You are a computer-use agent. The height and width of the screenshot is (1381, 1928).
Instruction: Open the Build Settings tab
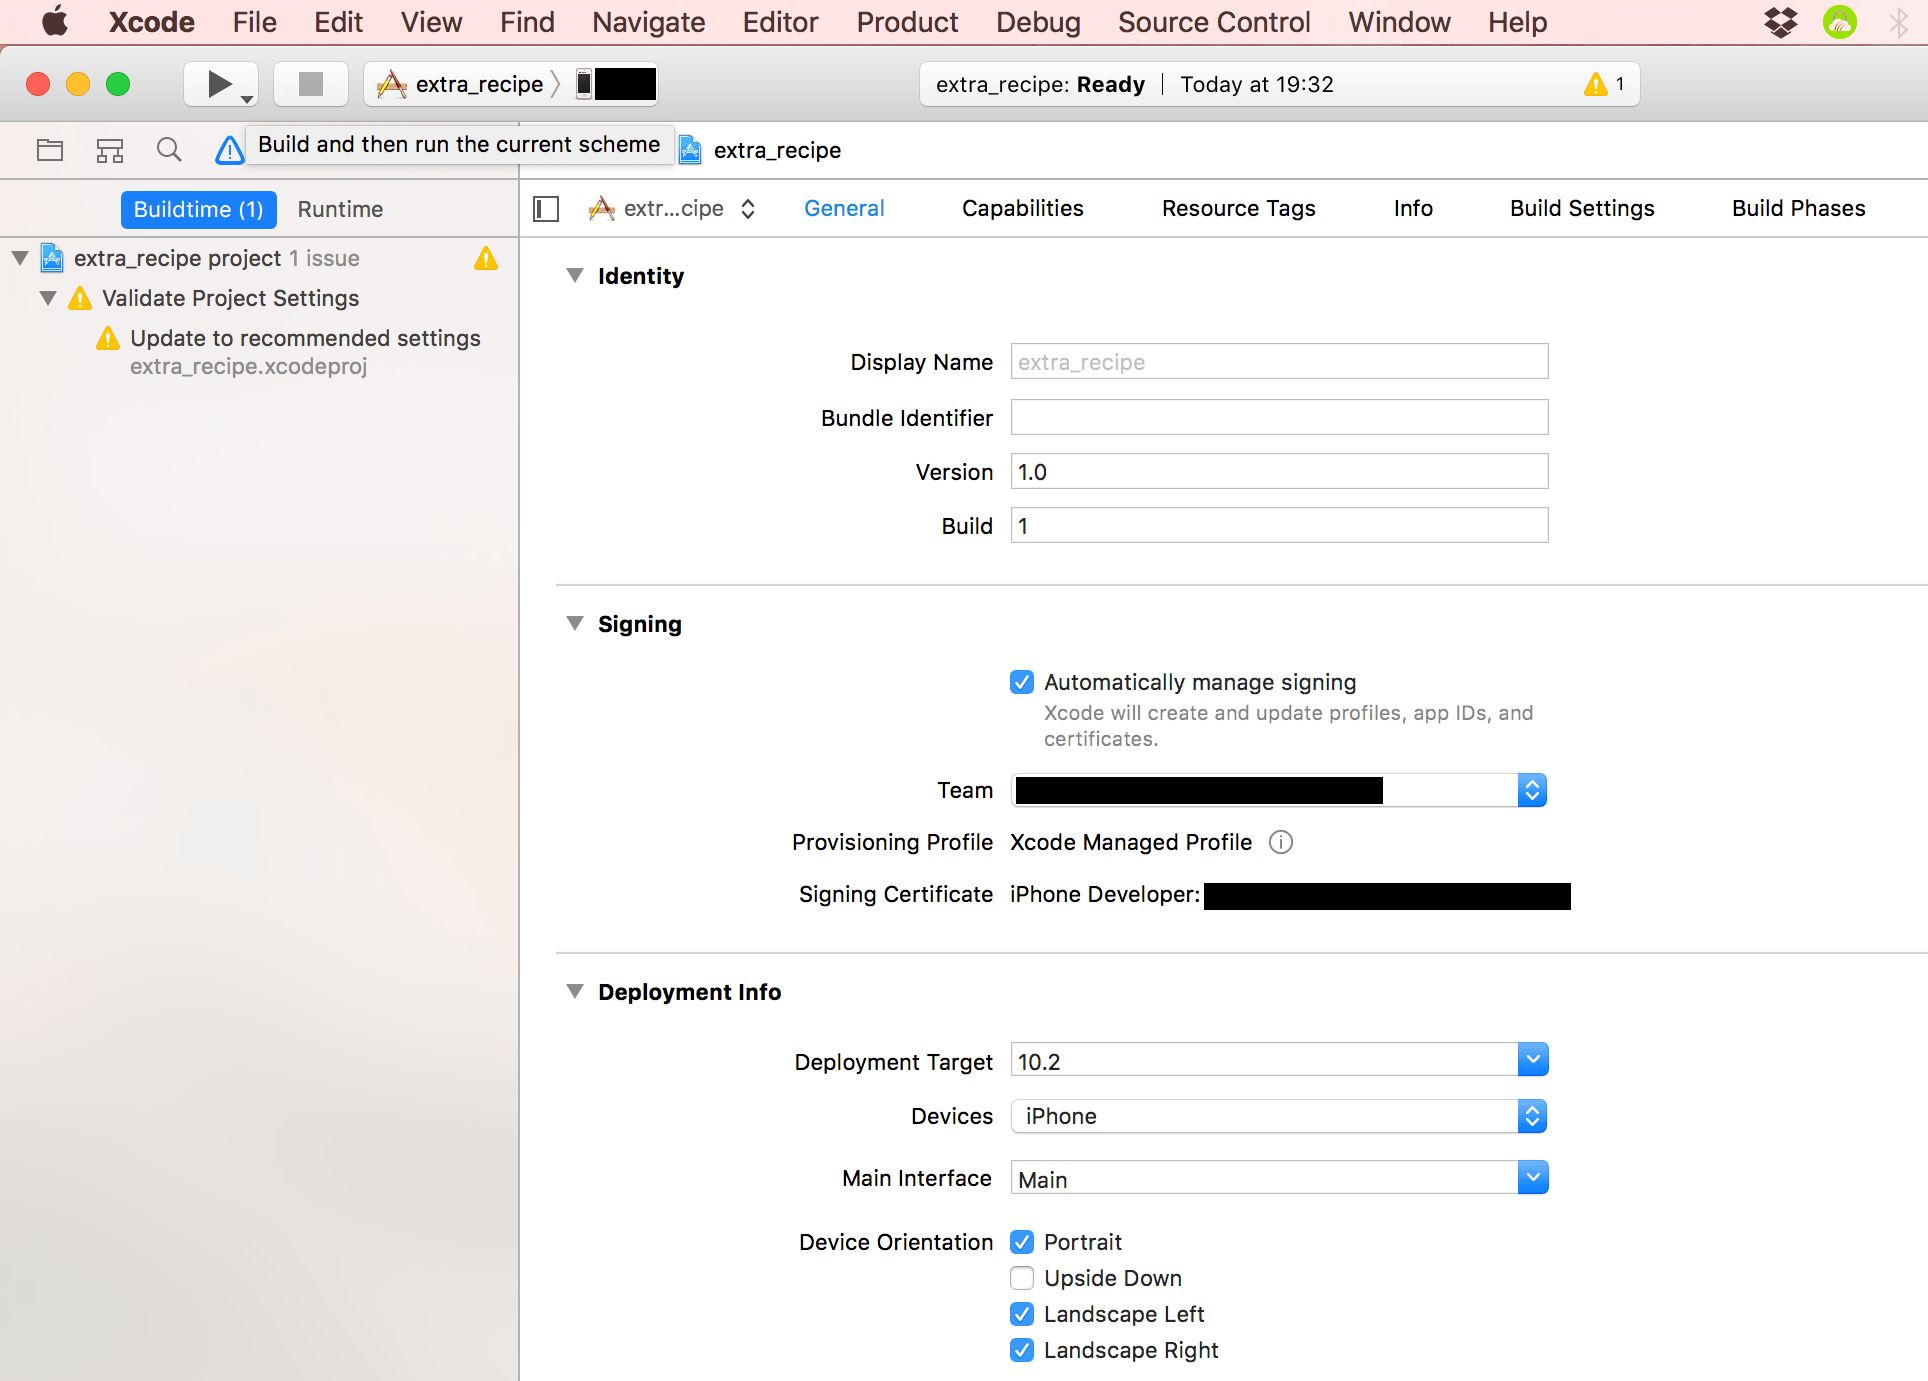pyautogui.click(x=1582, y=208)
